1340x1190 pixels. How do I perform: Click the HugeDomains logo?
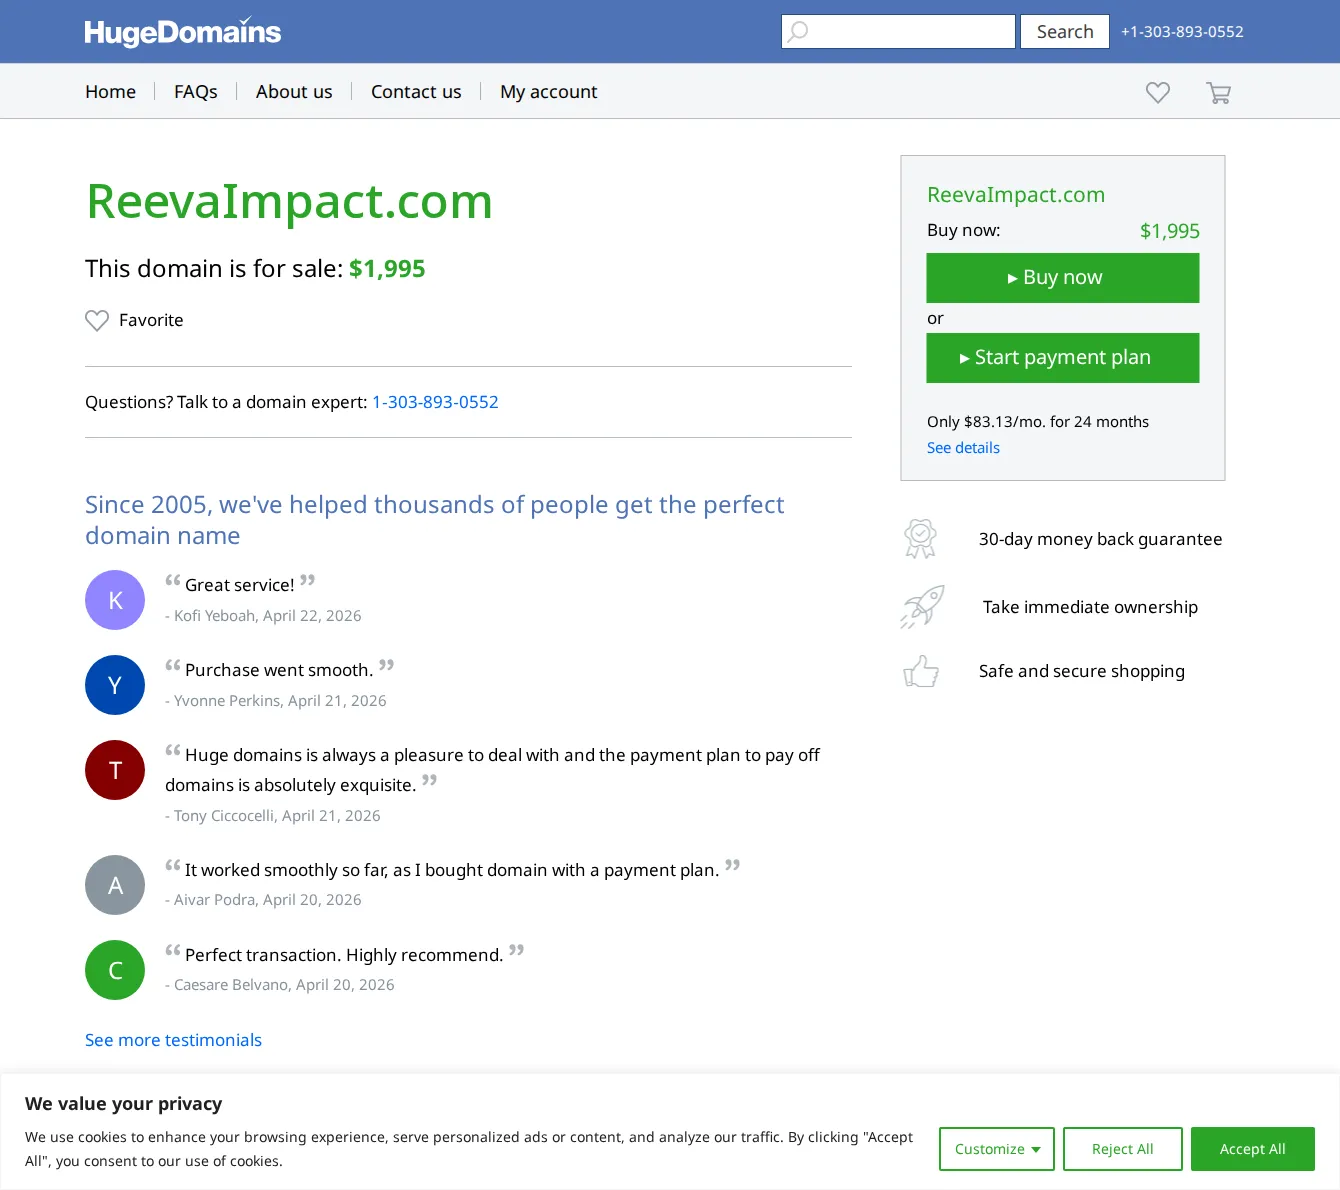(x=183, y=32)
